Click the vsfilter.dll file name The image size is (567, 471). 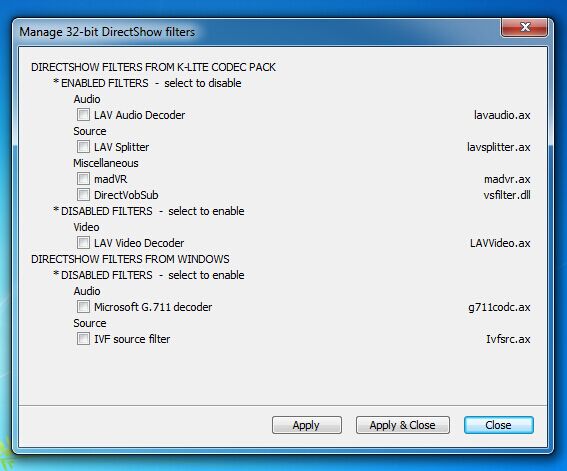507,195
